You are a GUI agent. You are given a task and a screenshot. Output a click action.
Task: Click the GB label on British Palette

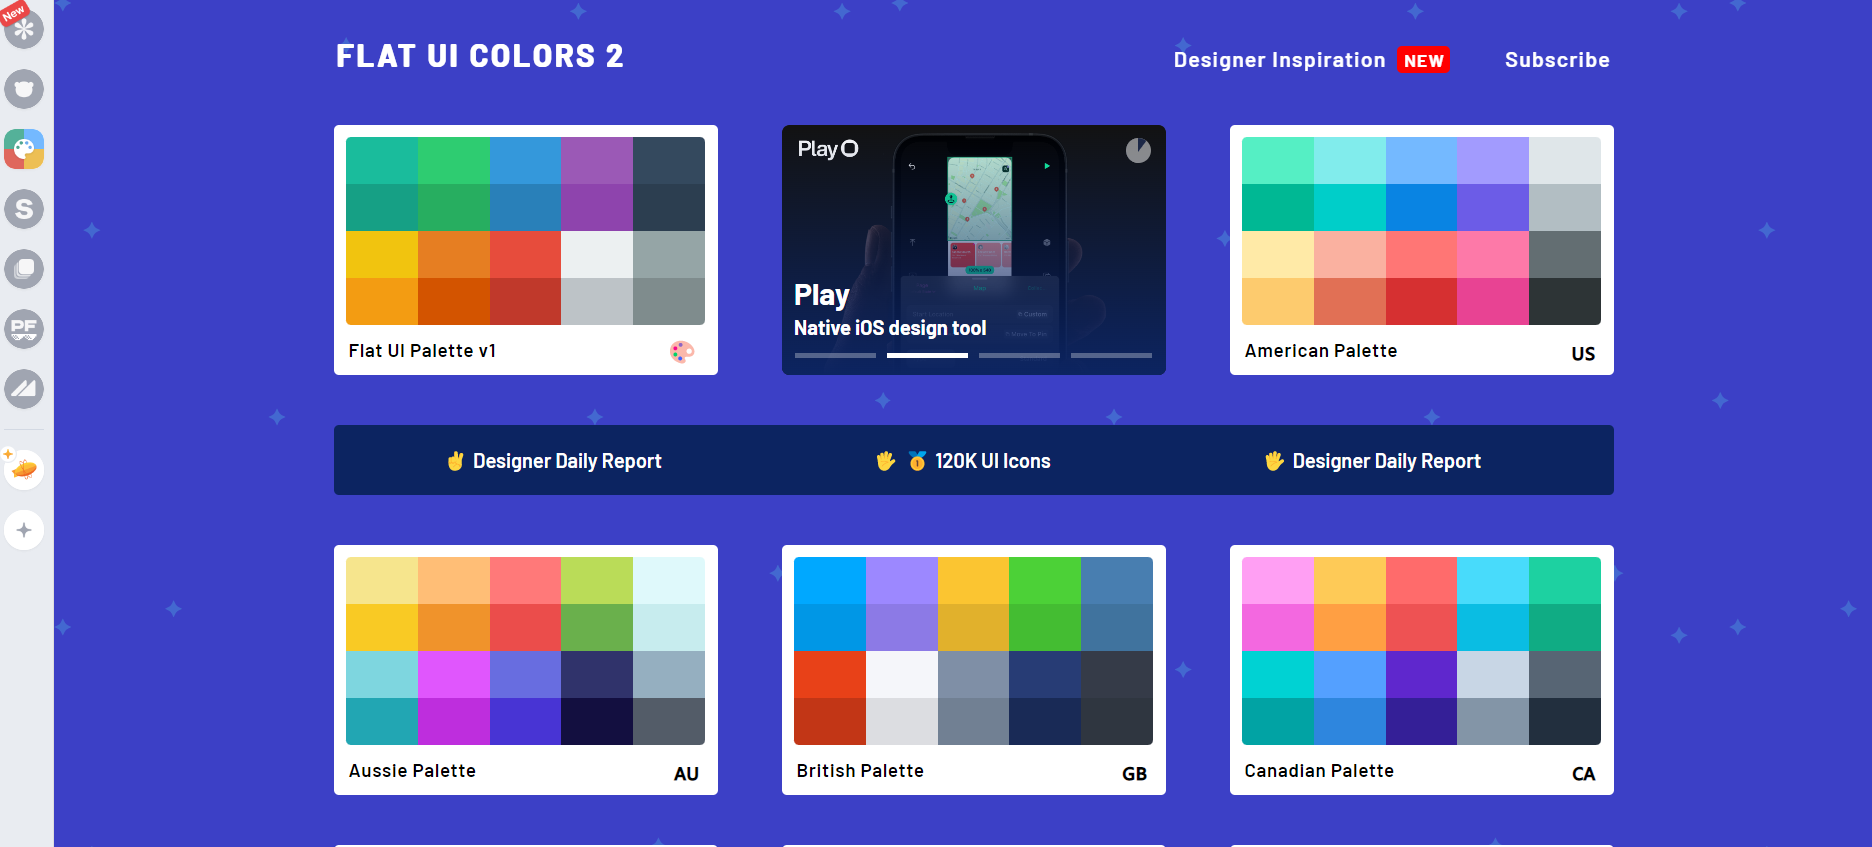pyautogui.click(x=1134, y=773)
